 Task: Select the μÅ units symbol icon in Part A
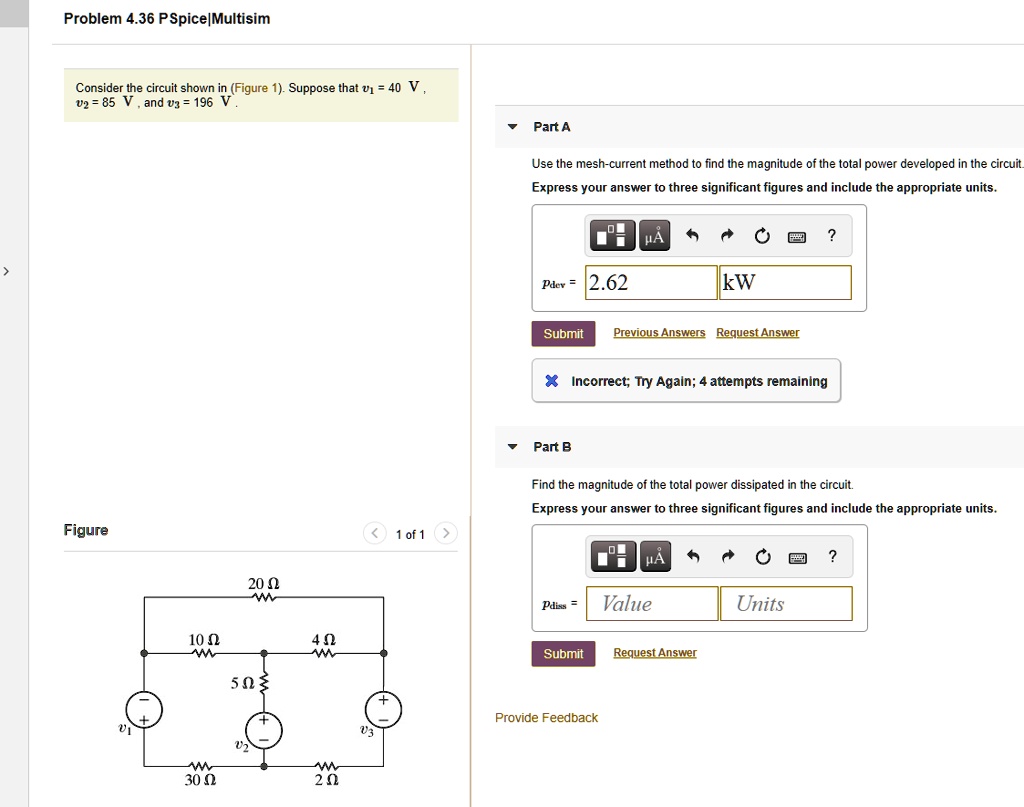pos(654,235)
